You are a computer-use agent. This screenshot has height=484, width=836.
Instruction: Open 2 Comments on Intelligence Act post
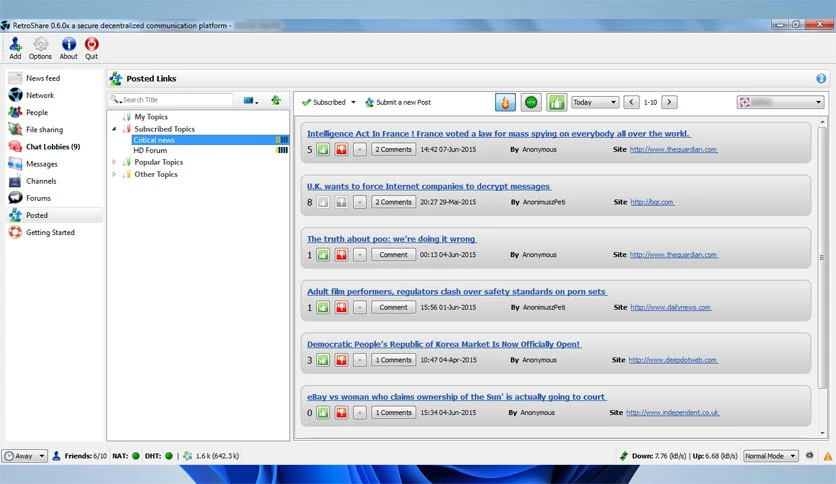tap(393, 149)
